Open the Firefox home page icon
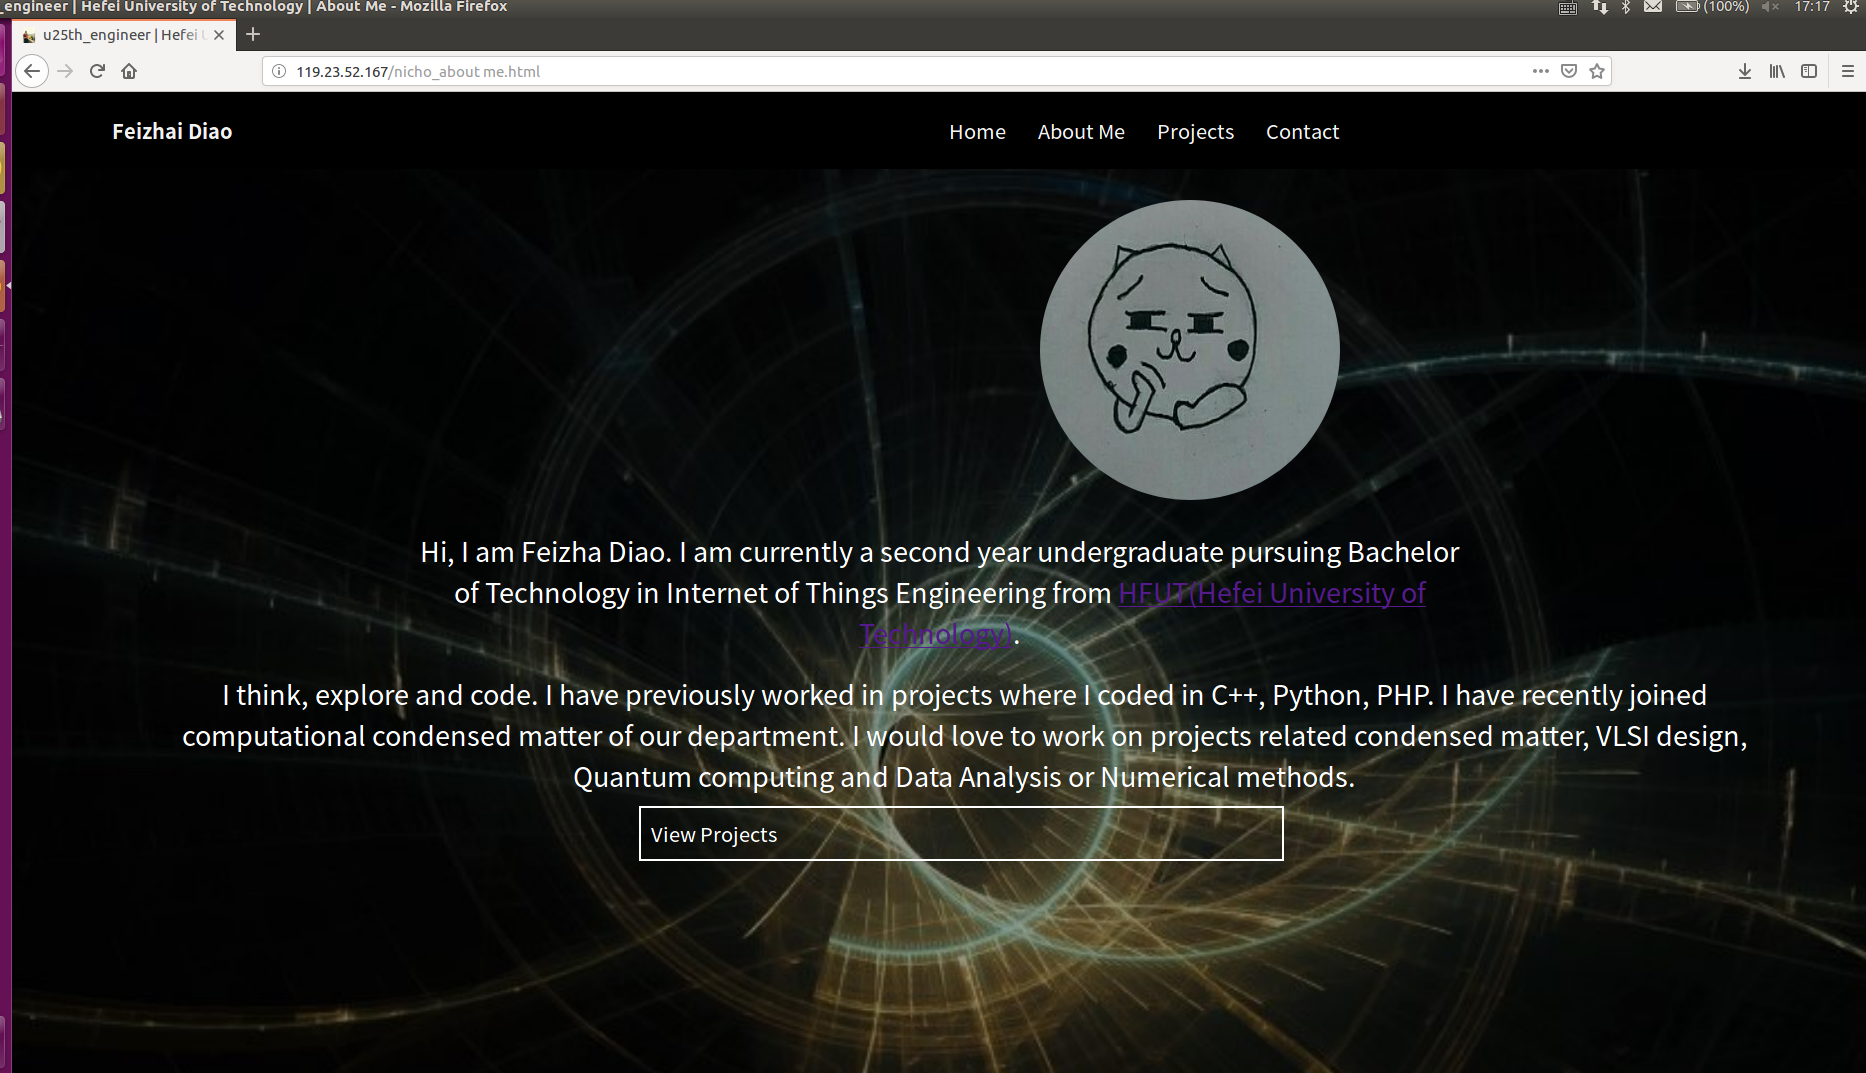Image resolution: width=1866 pixels, height=1073 pixels. (129, 71)
